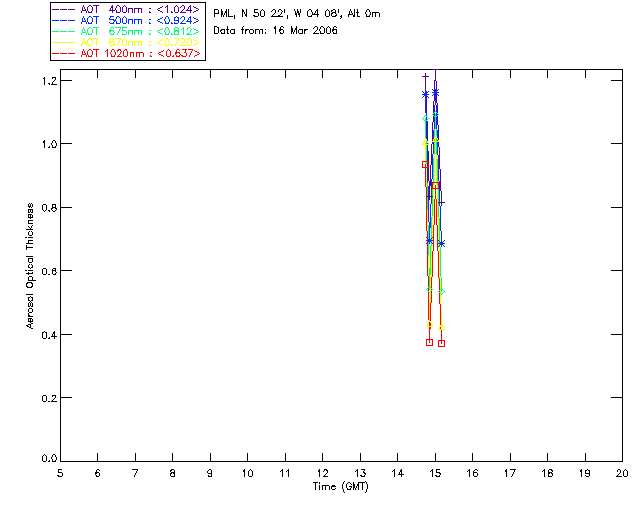Viewport: 640px width, 512px height.
Task: Click the lowest-left red square data marker
Action: [x=429, y=342]
